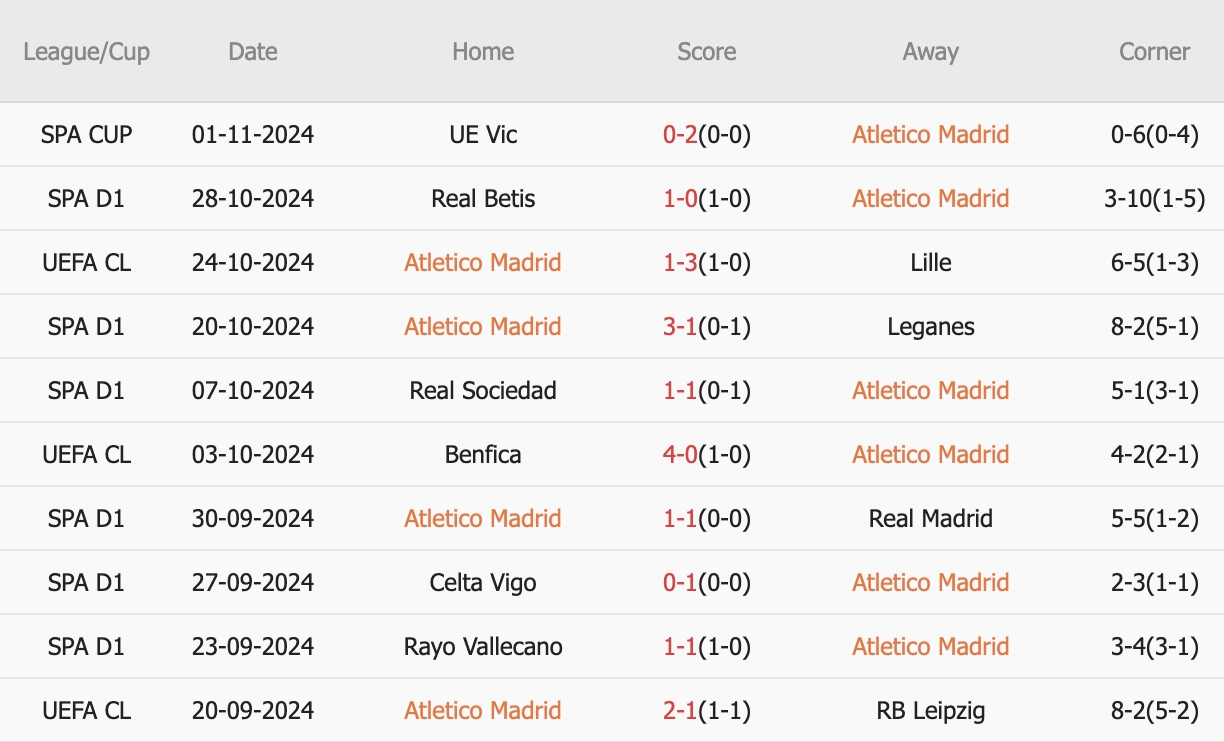Click the Score column header

click(x=706, y=52)
